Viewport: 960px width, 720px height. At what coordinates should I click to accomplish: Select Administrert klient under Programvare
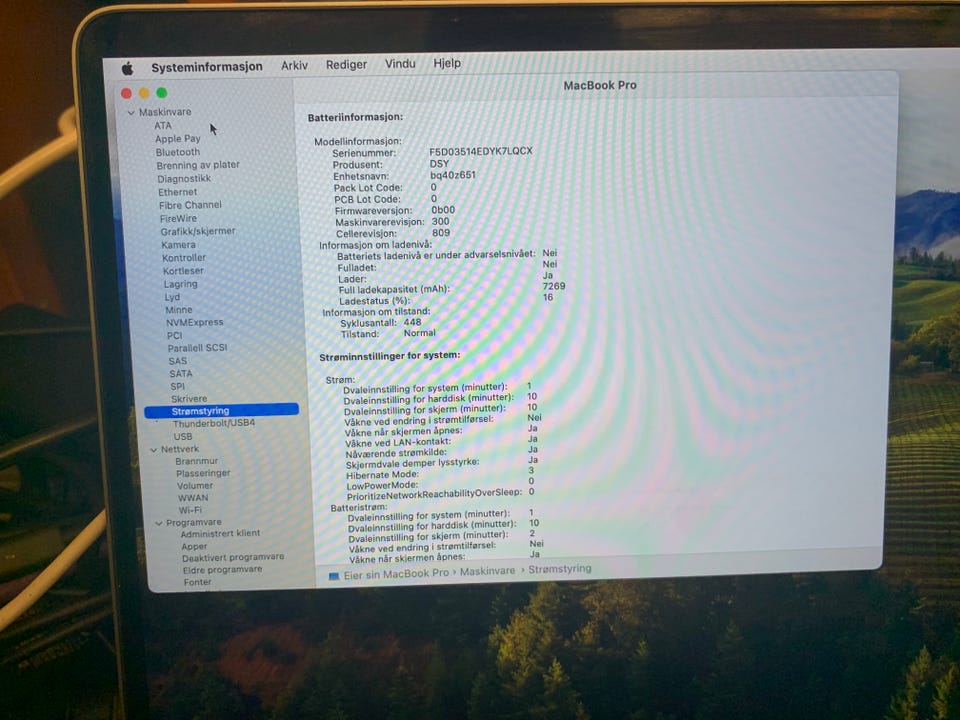click(x=220, y=533)
